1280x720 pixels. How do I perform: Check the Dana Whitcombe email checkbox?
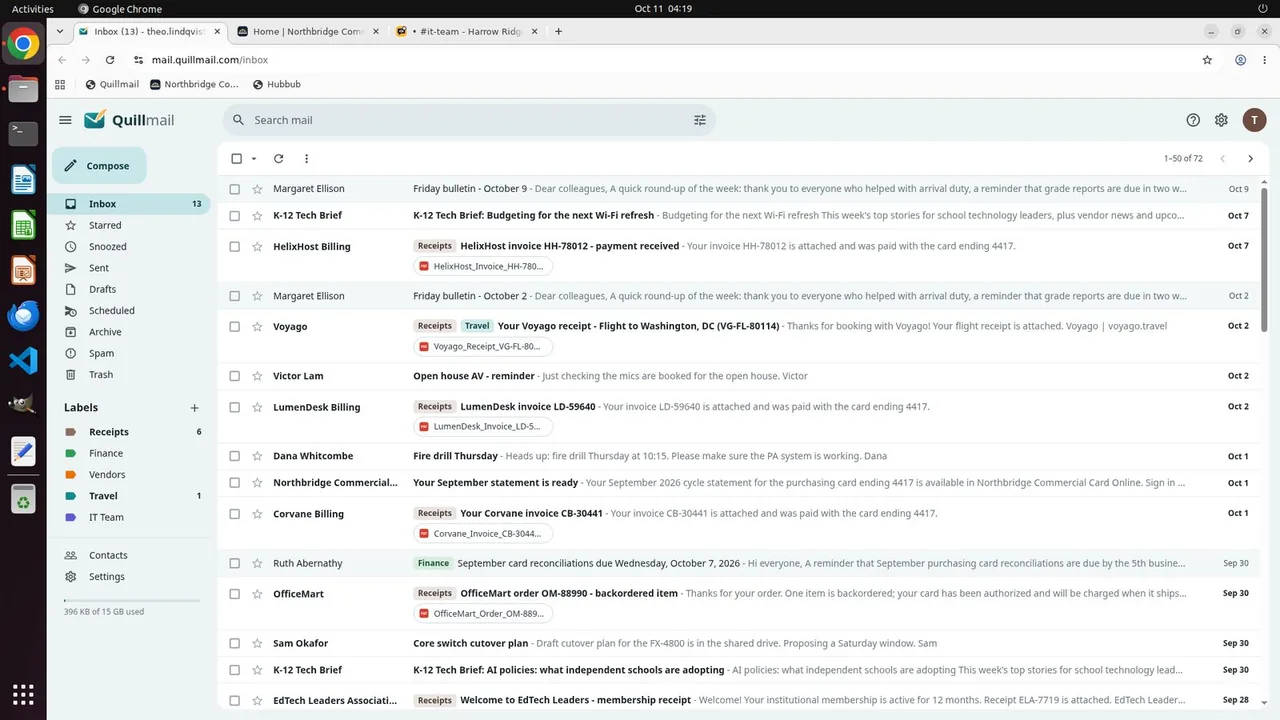[x=235, y=456]
